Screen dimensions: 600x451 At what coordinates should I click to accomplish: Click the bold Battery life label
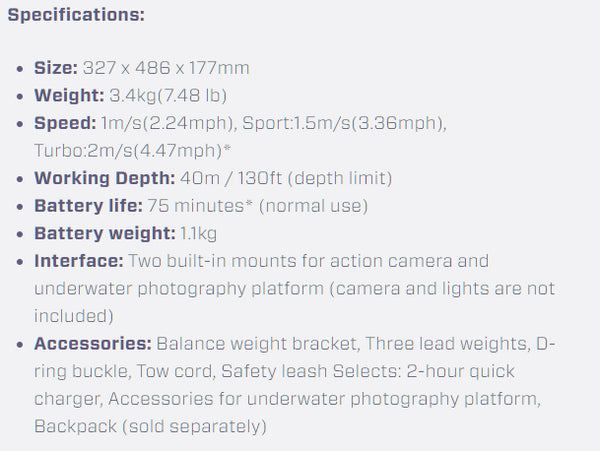pyautogui.click(x=87, y=206)
